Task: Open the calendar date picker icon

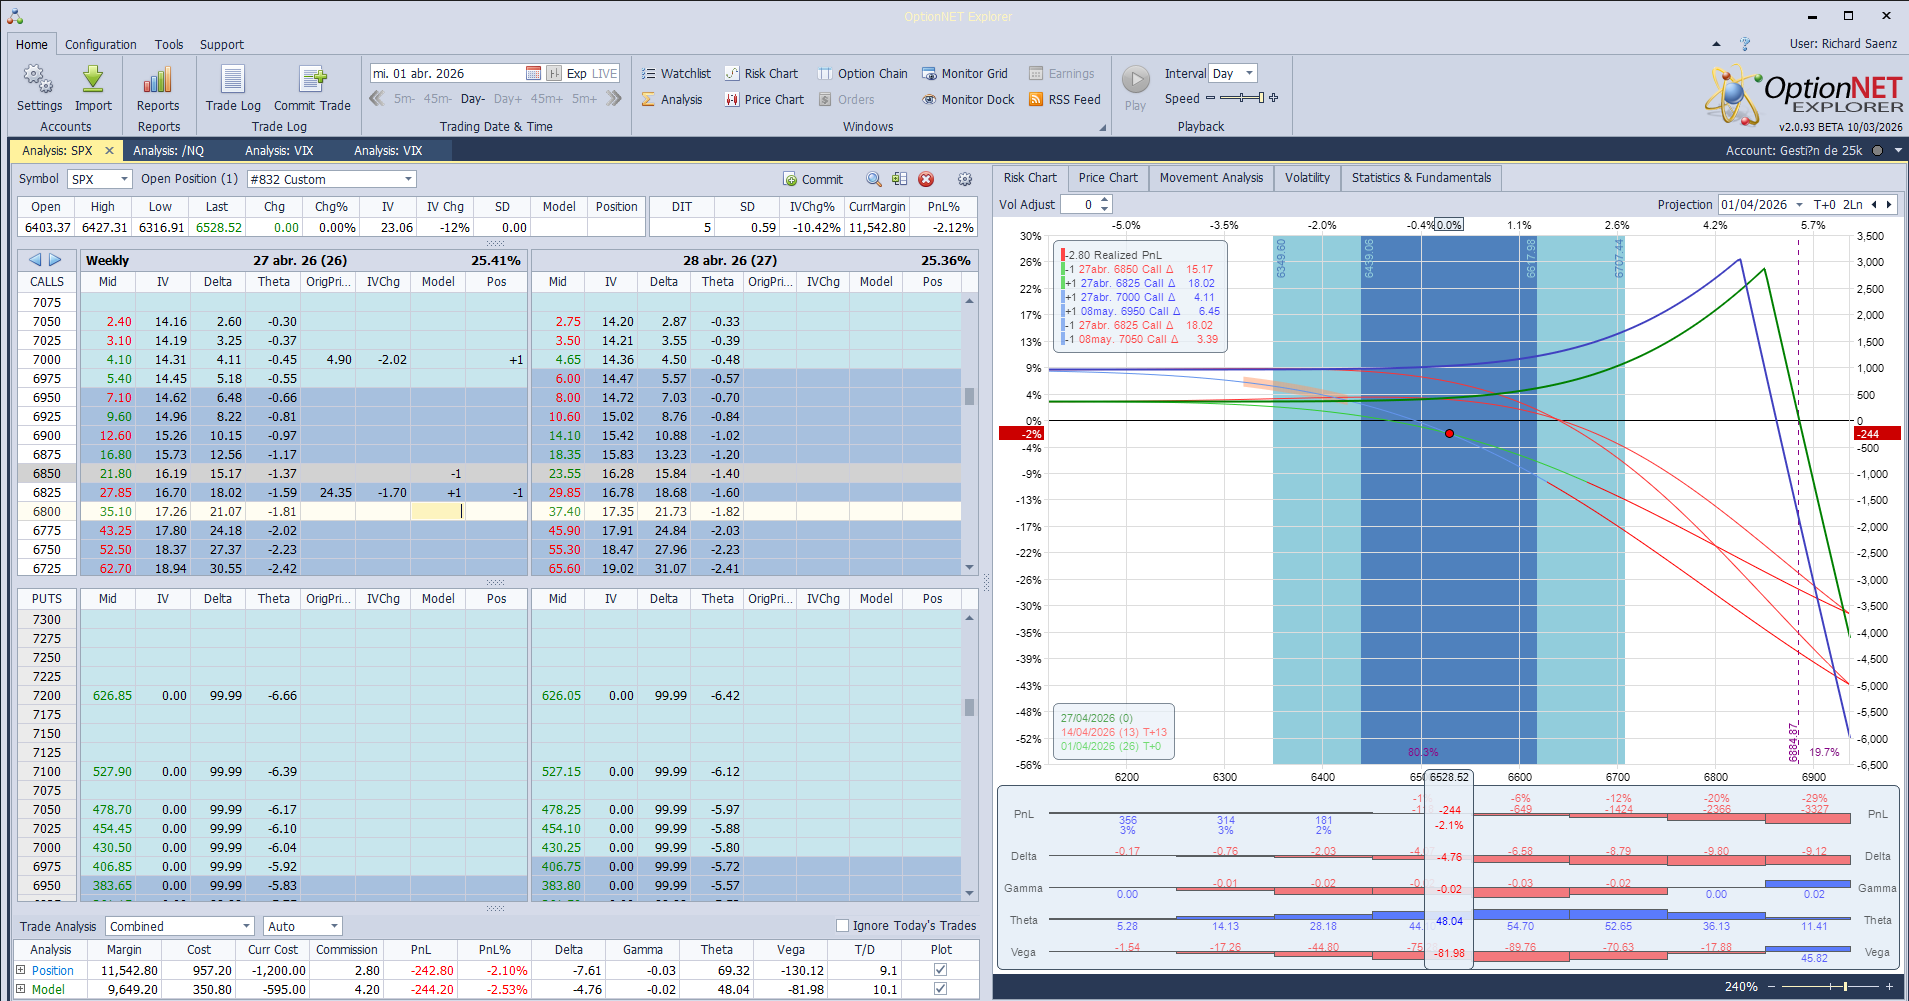Action: pos(533,73)
